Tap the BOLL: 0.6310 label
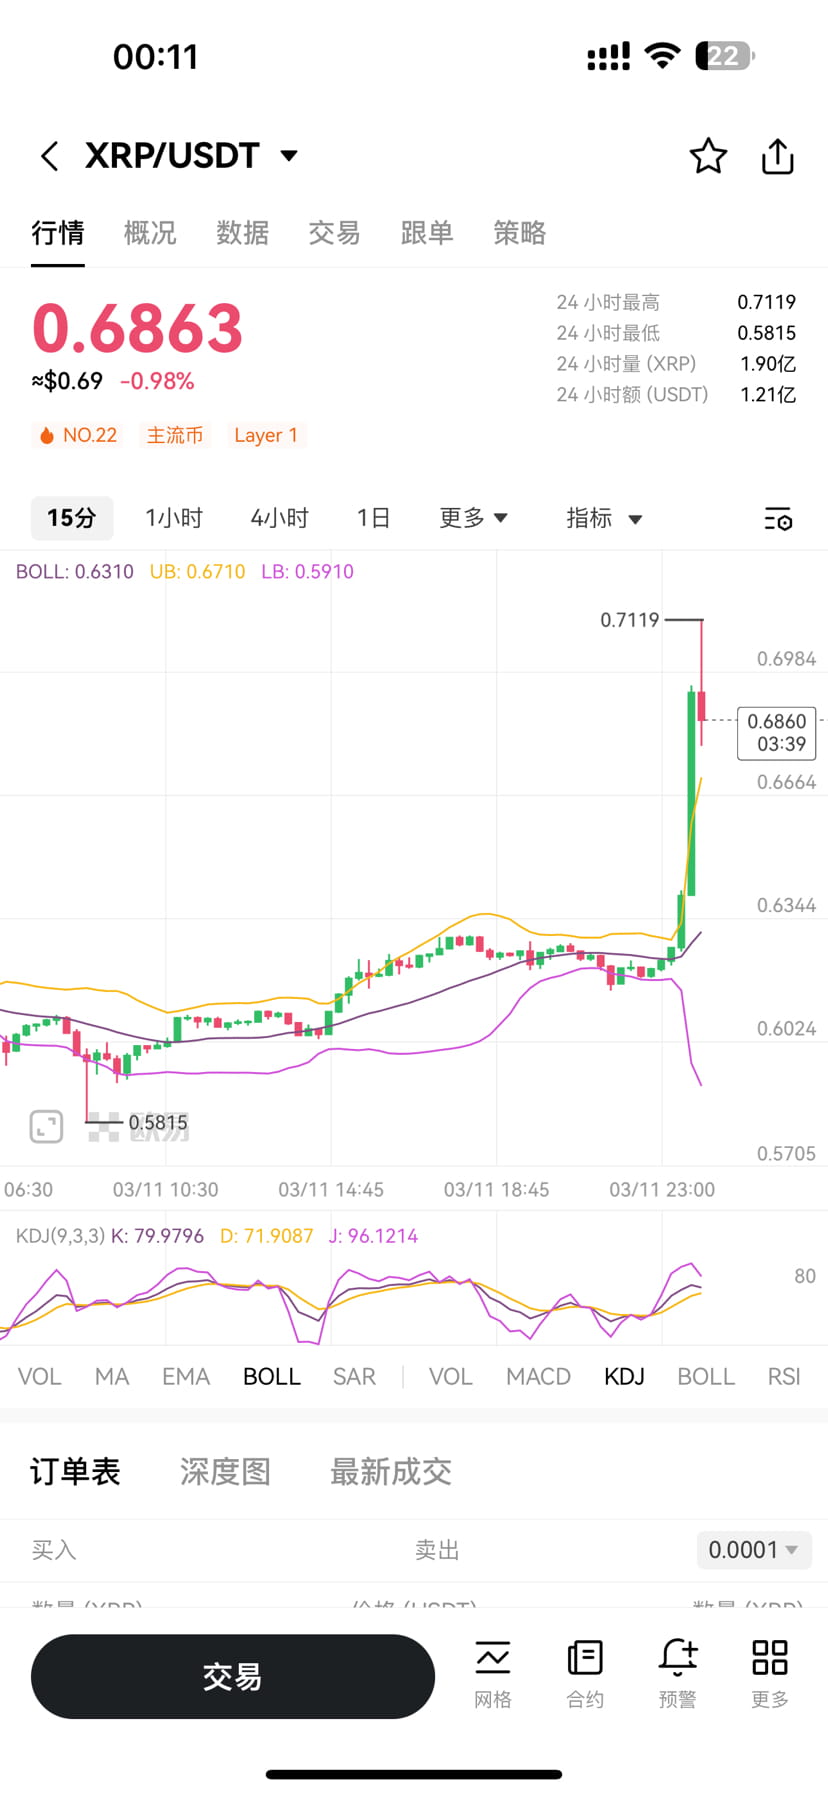 tap(75, 572)
